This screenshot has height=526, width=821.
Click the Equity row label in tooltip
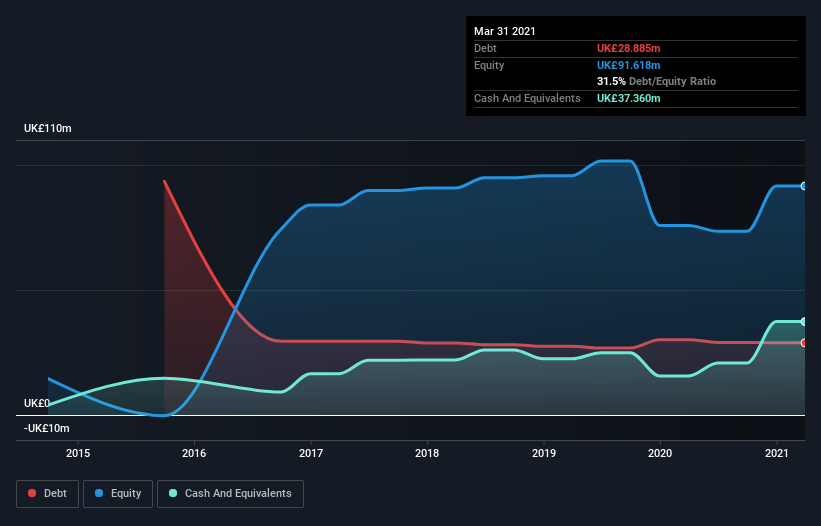(489, 65)
